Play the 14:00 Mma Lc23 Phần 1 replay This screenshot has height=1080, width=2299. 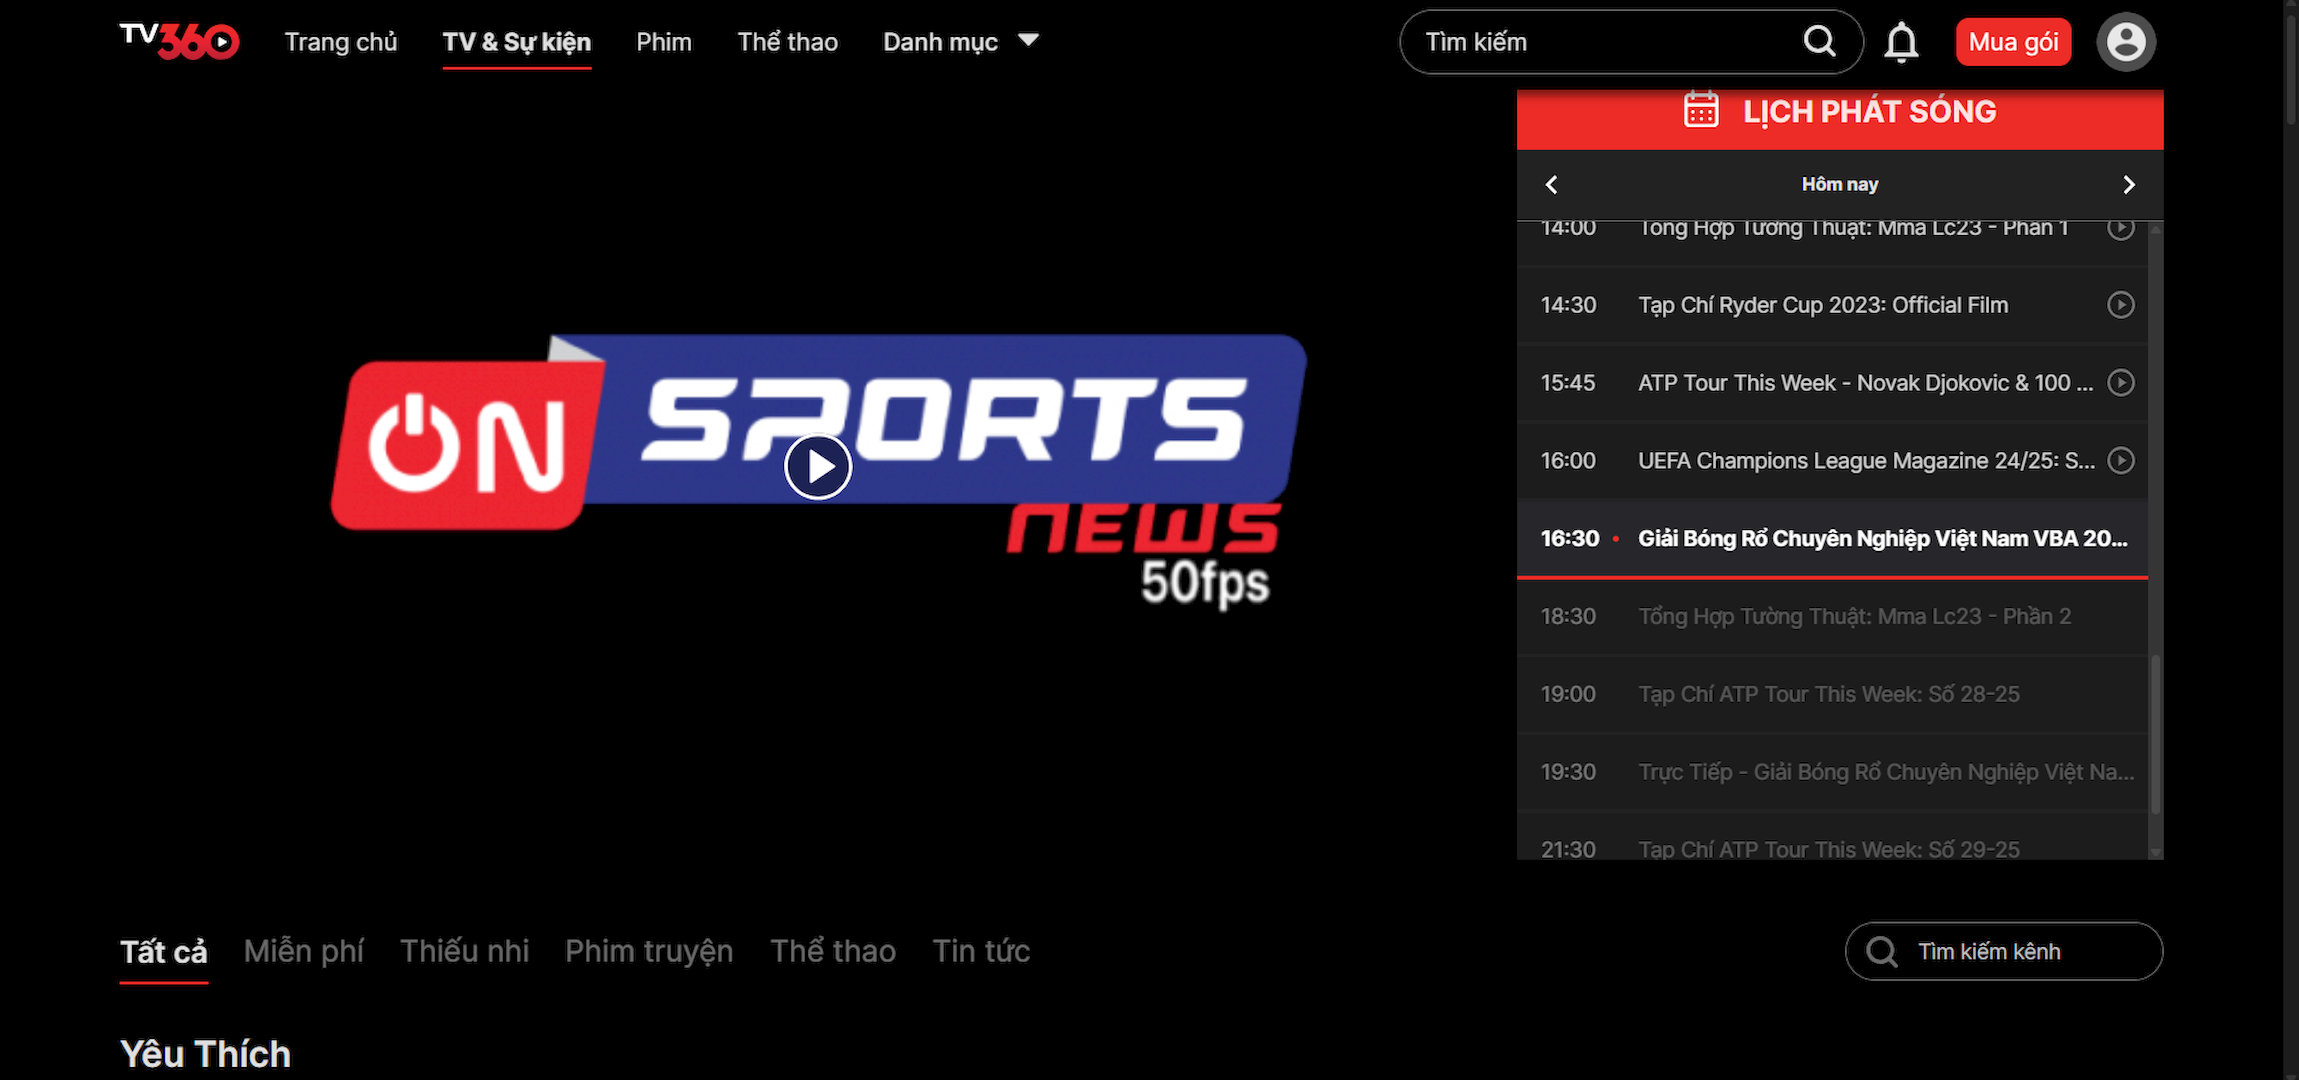click(x=2120, y=229)
